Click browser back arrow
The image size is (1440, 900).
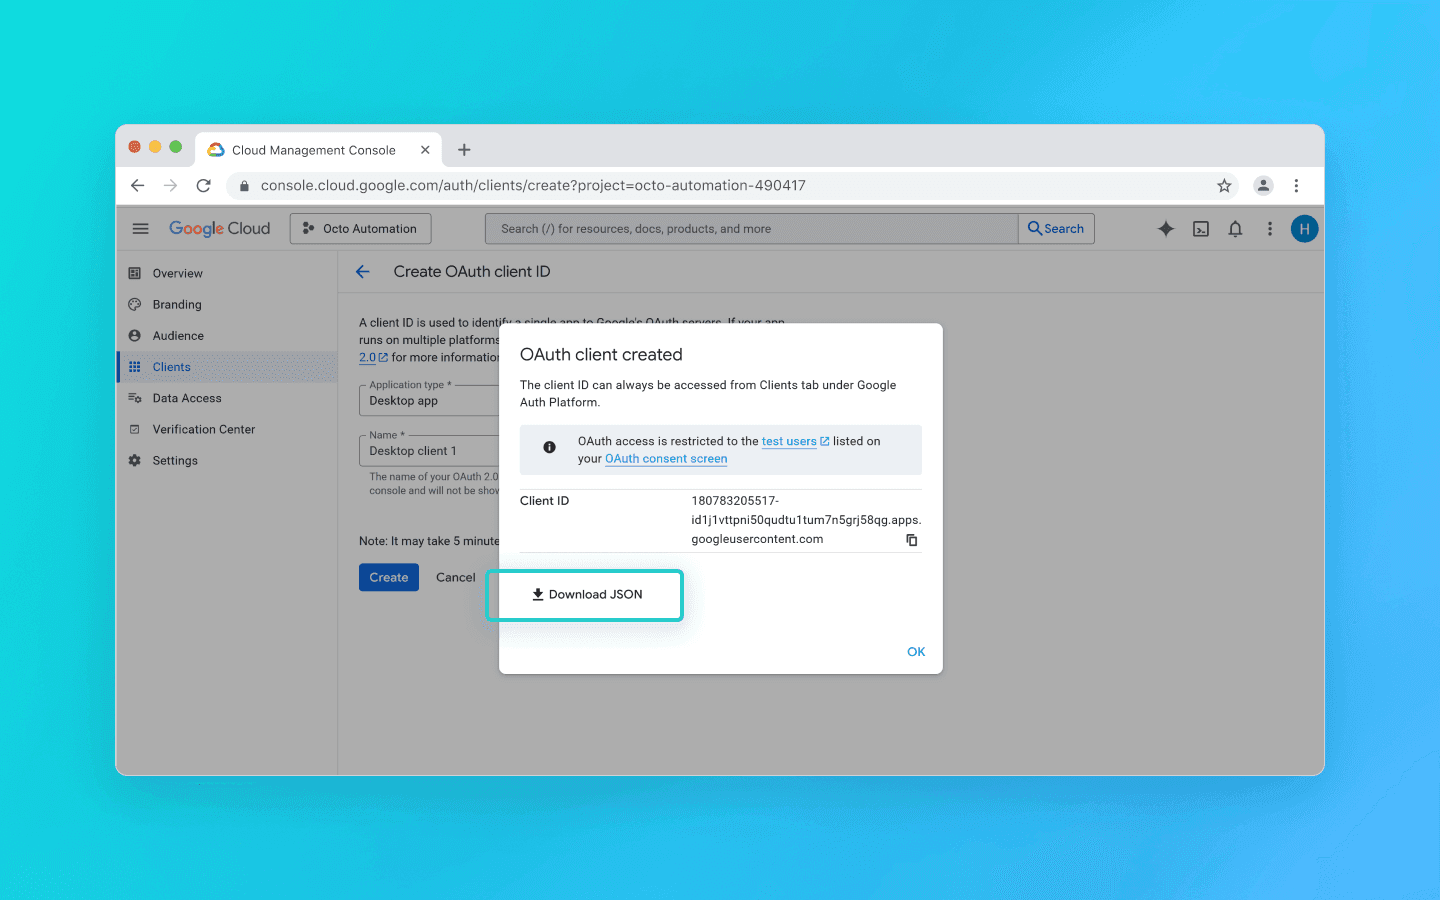point(138,185)
